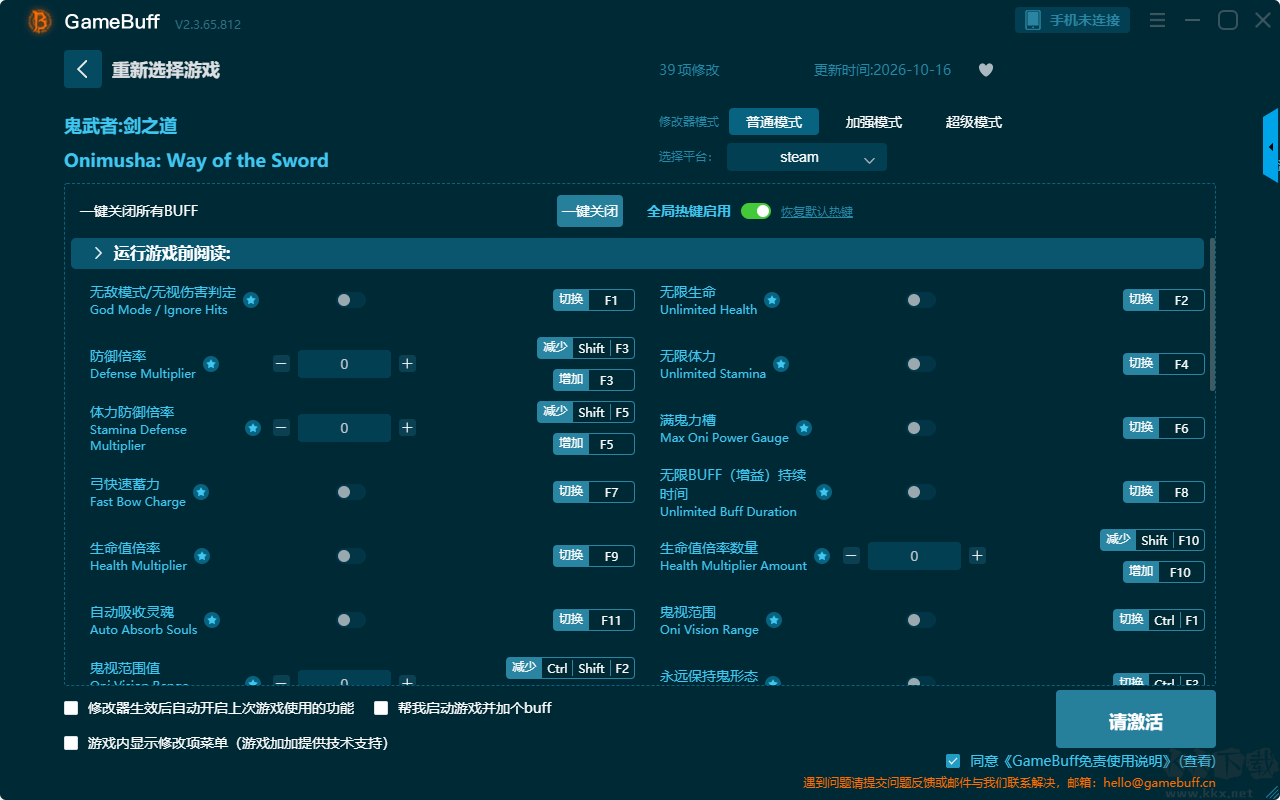Click the 手机未连接 phone icon button
Screen dimensions: 1280x800
click(1073, 20)
